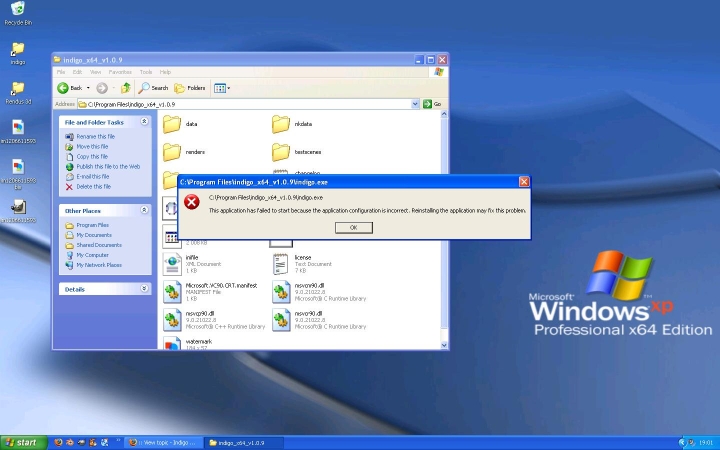Toggle the Folders pane button
Screen dimensions: 720x450
(x=190, y=88)
